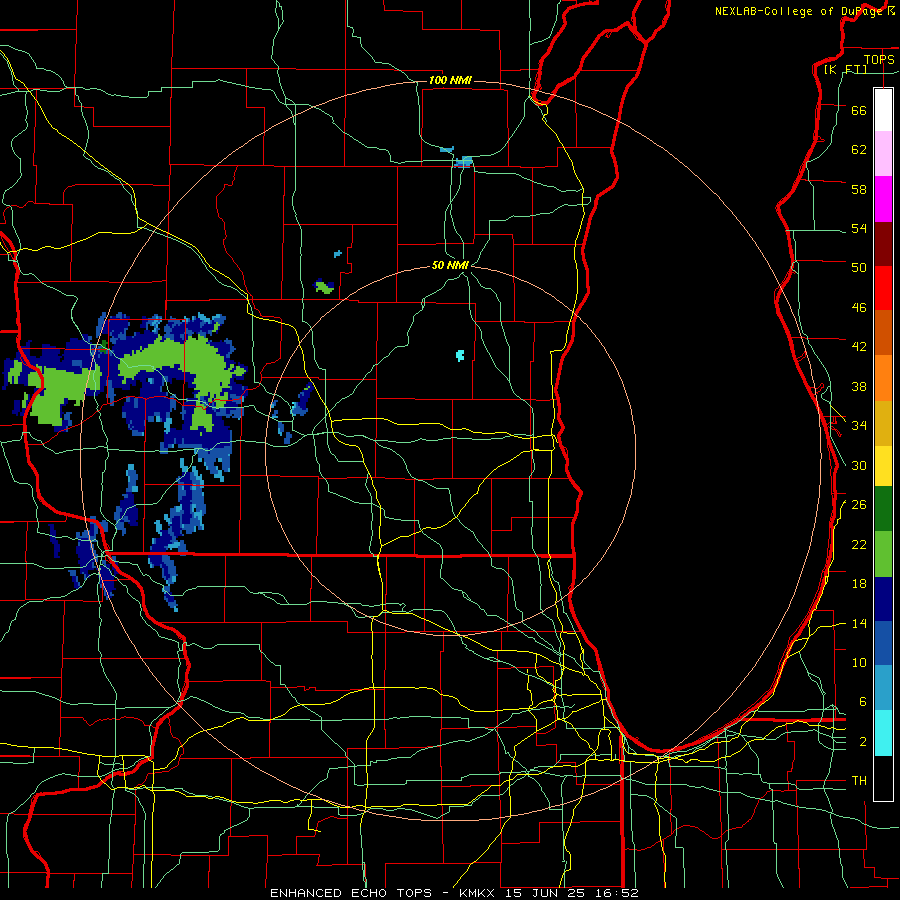Click the '50' legend value
This screenshot has width=900, height=900.
coord(859,267)
